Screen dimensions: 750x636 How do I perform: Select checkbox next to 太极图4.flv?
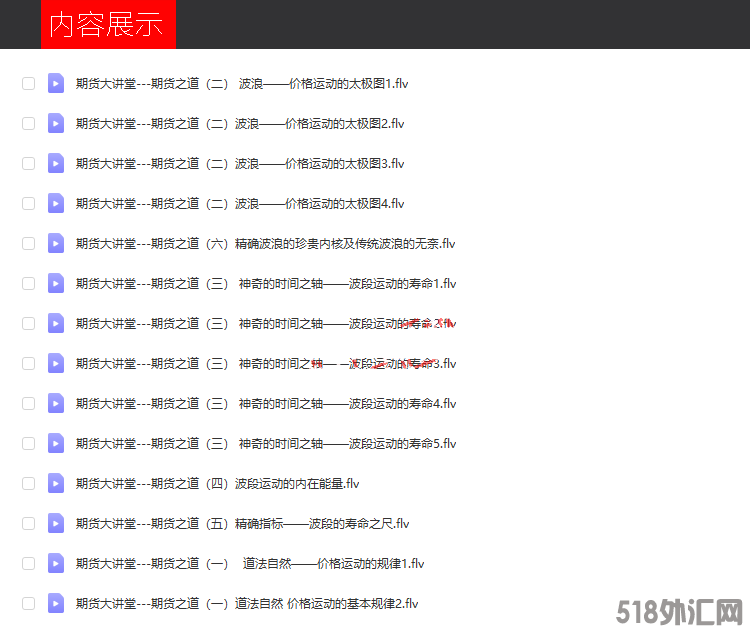click(x=28, y=204)
